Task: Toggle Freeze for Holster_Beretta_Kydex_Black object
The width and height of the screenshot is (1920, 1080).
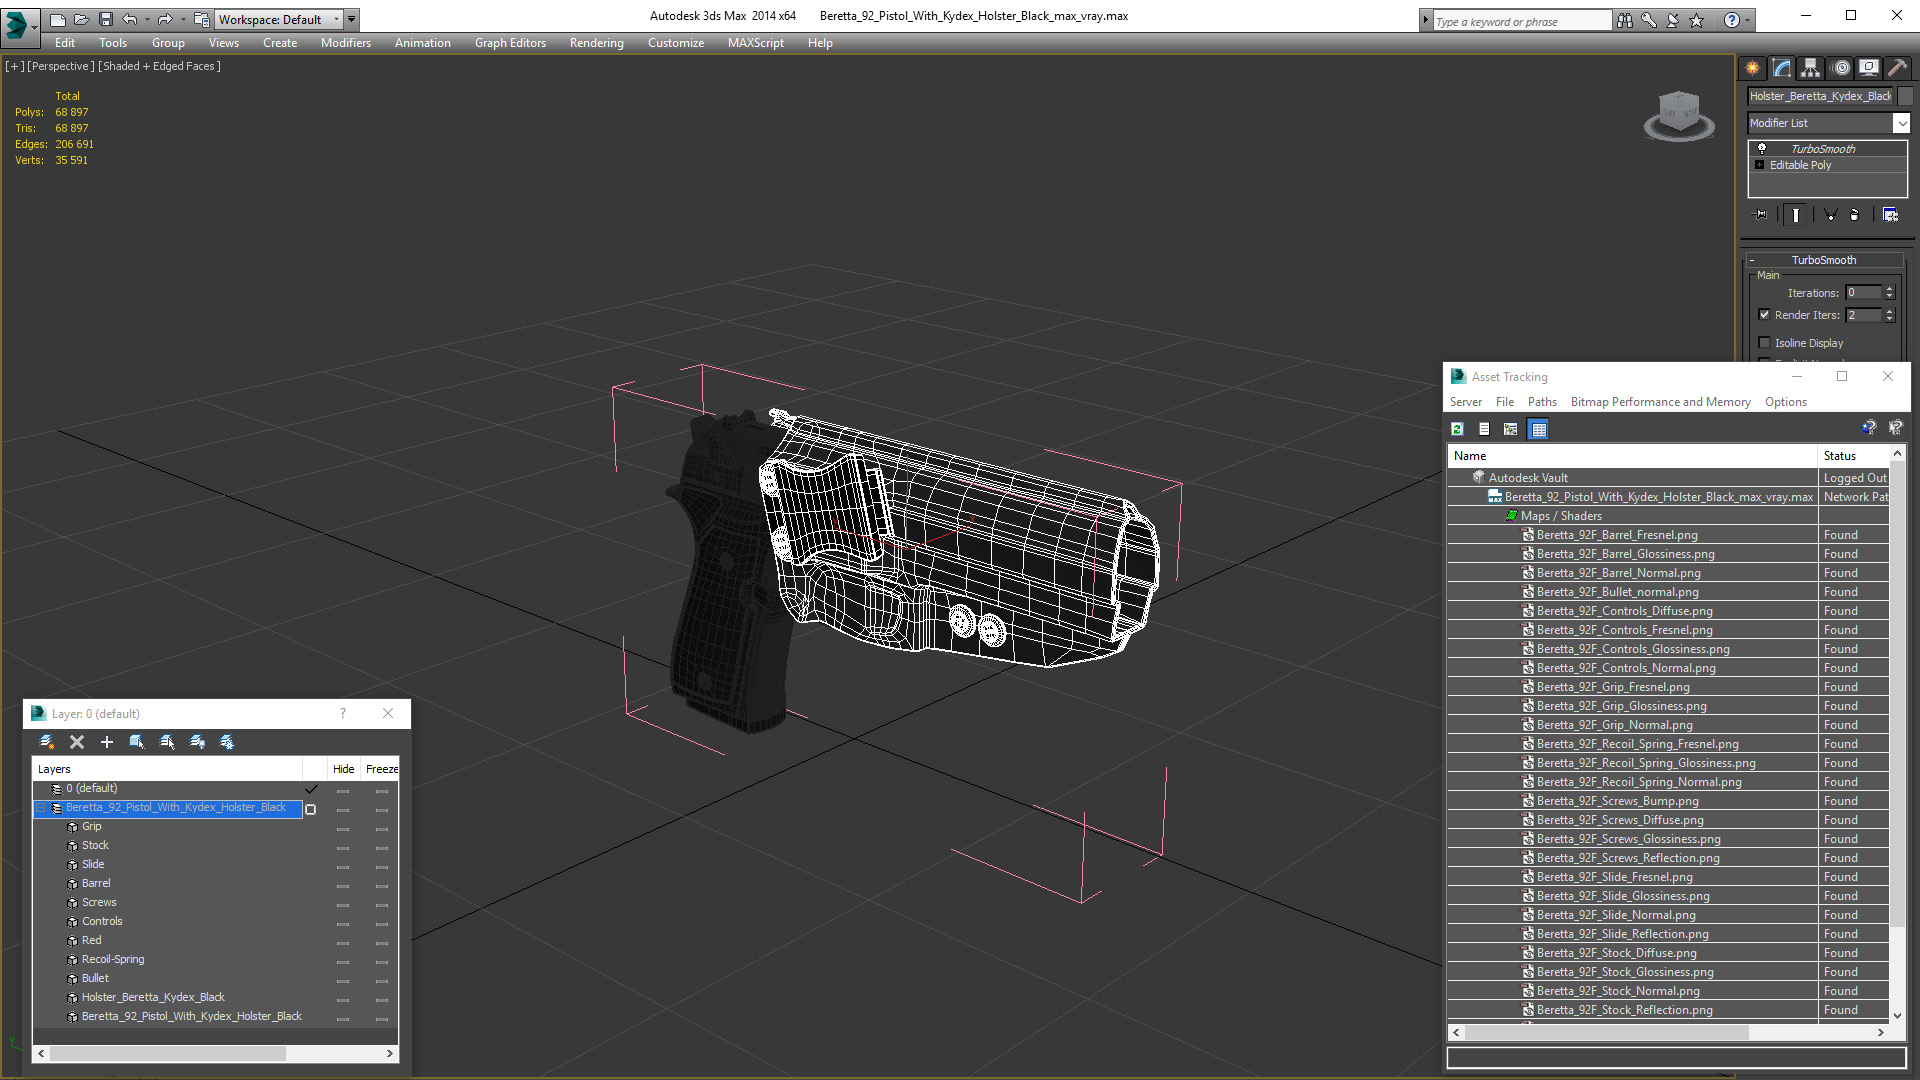Action: coord(382,998)
